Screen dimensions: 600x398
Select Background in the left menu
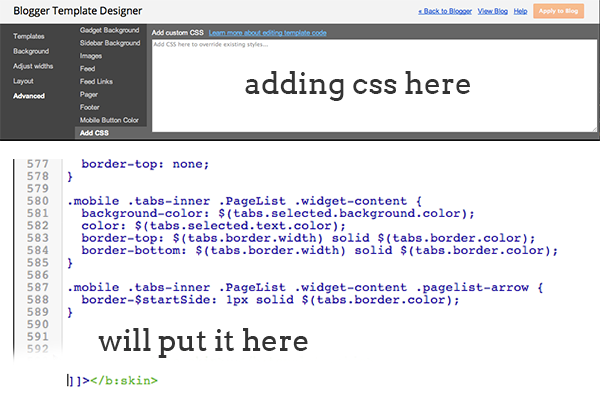click(31, 51)
